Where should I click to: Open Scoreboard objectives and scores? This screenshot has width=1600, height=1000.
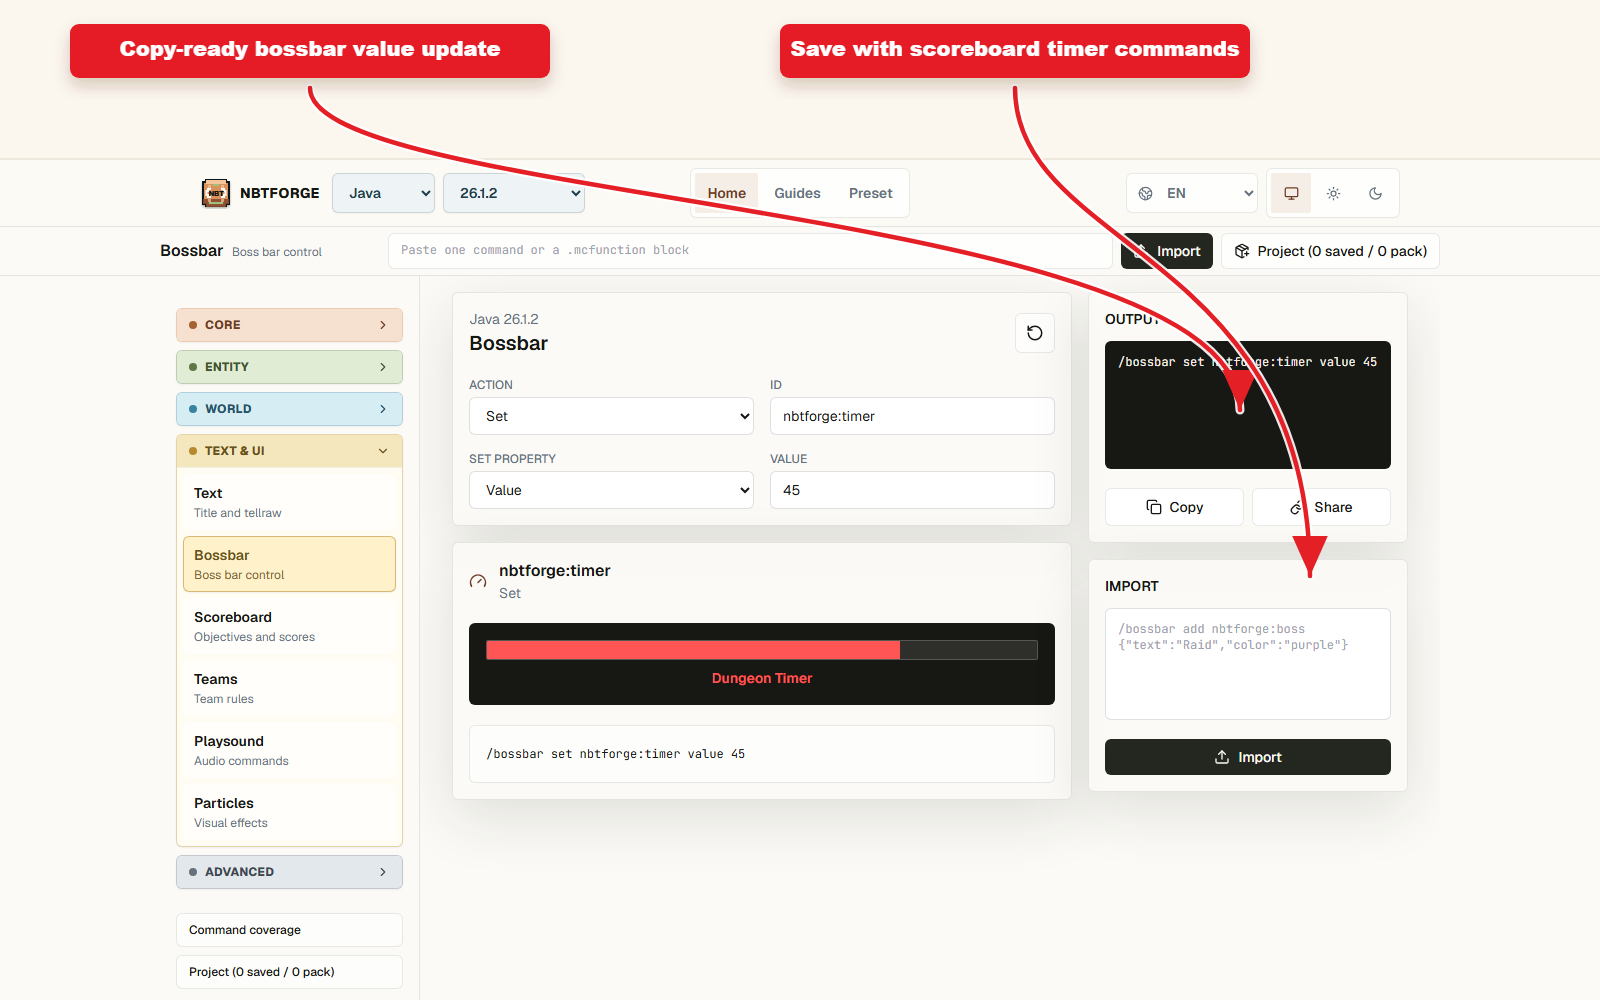point(289,626)
